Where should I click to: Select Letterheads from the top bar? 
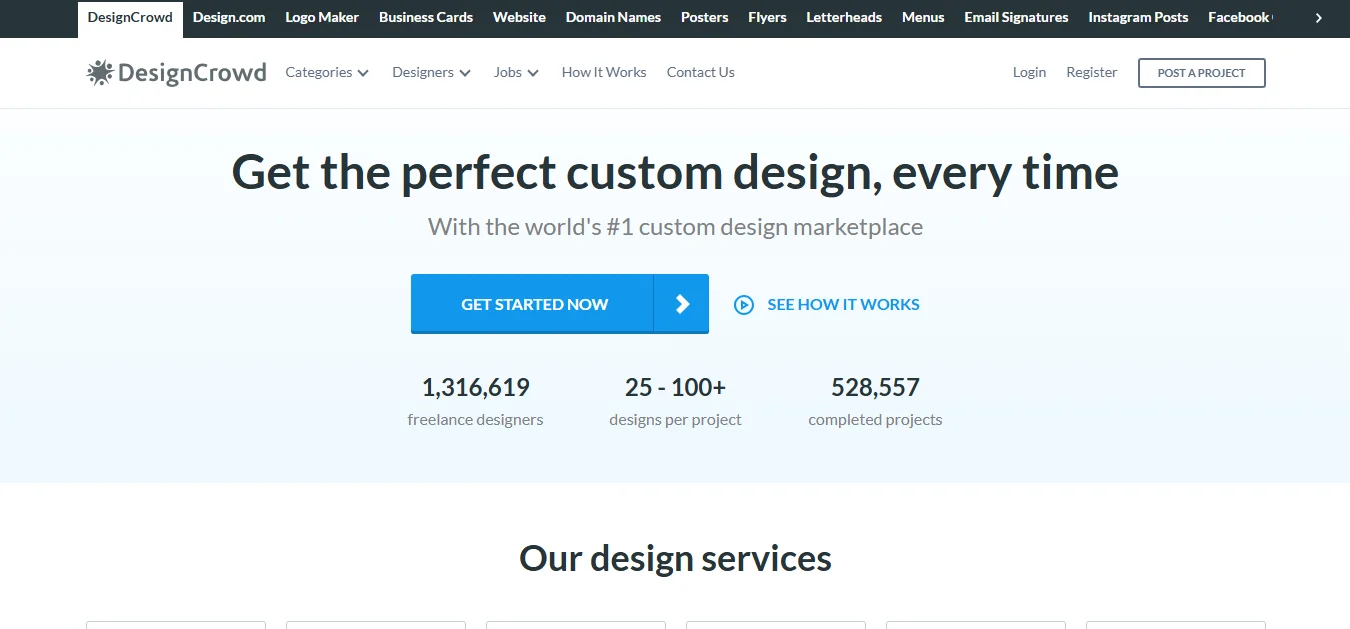pos(843,17)
